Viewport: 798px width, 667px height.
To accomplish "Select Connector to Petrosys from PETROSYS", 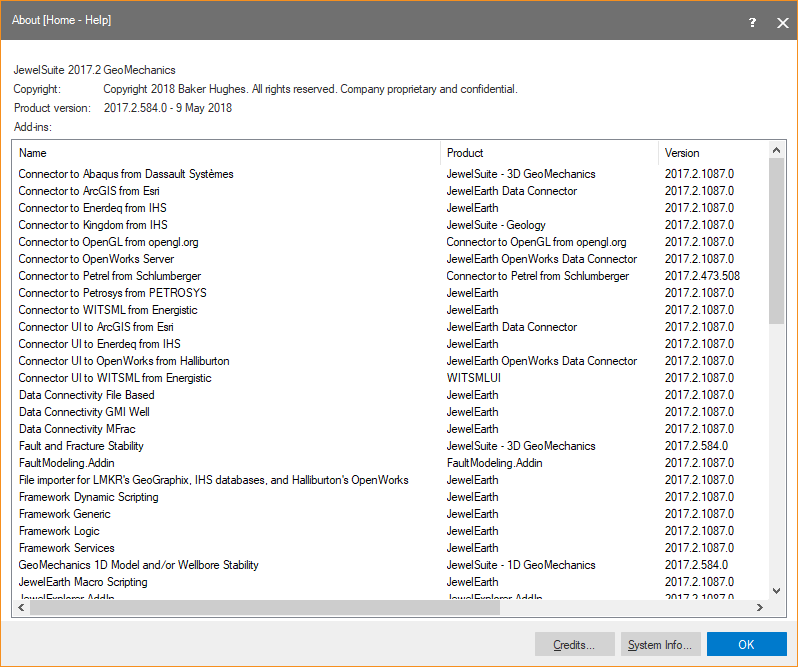I will [112, 293].
